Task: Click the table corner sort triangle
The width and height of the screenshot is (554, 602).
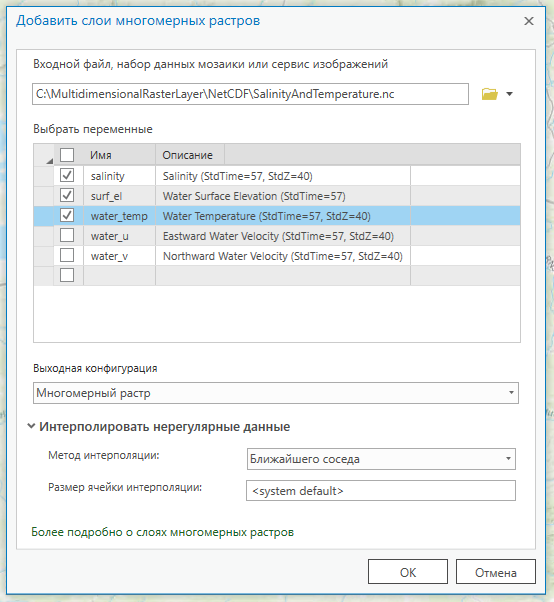Action: pyautogui.click(x=49, y=161)
